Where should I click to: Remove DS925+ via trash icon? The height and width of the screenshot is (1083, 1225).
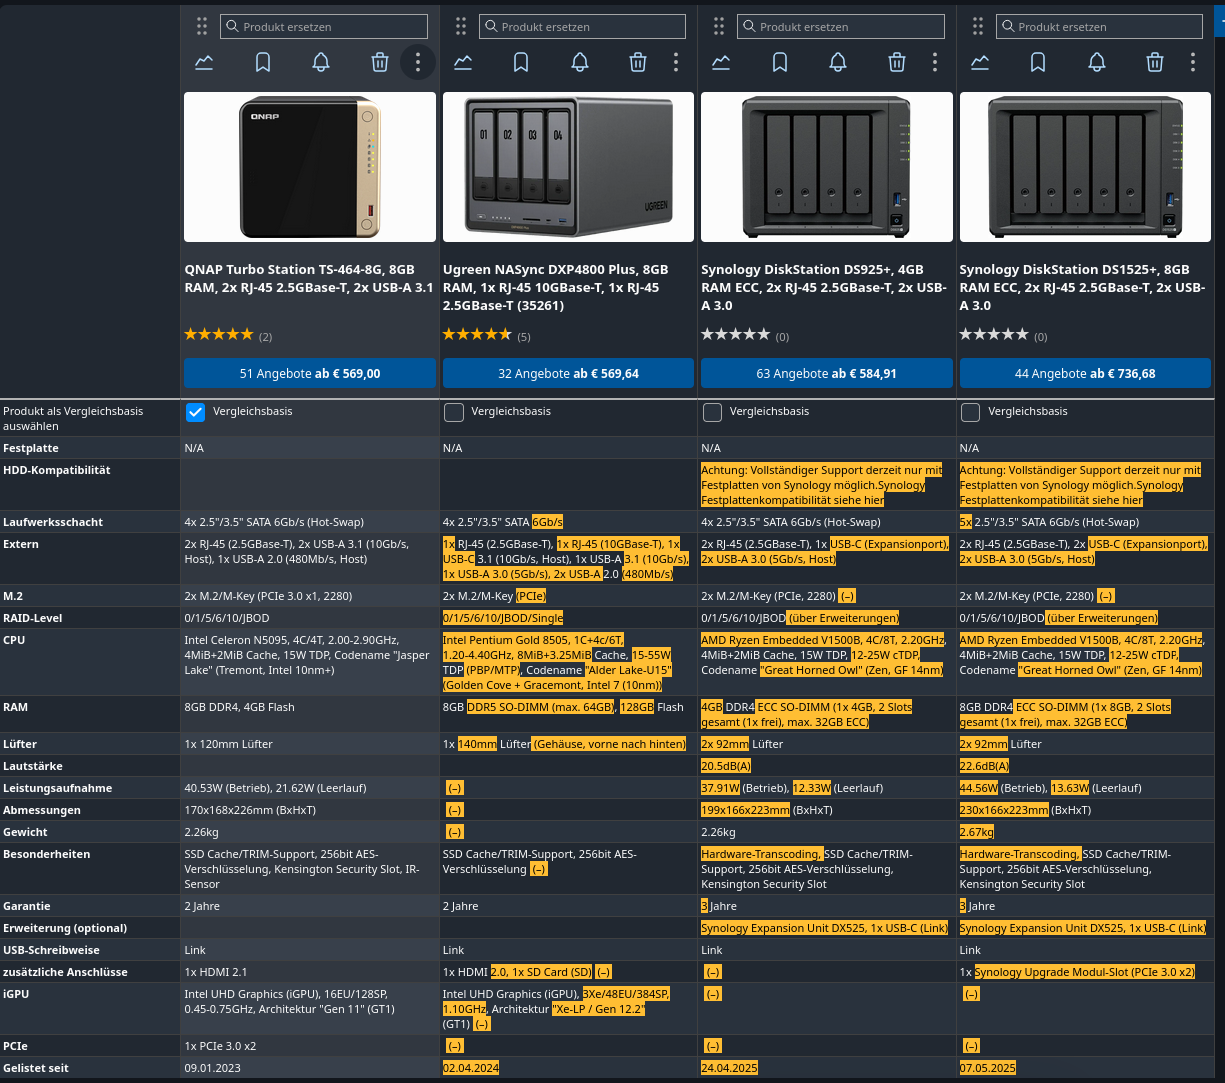pos(897,62)
